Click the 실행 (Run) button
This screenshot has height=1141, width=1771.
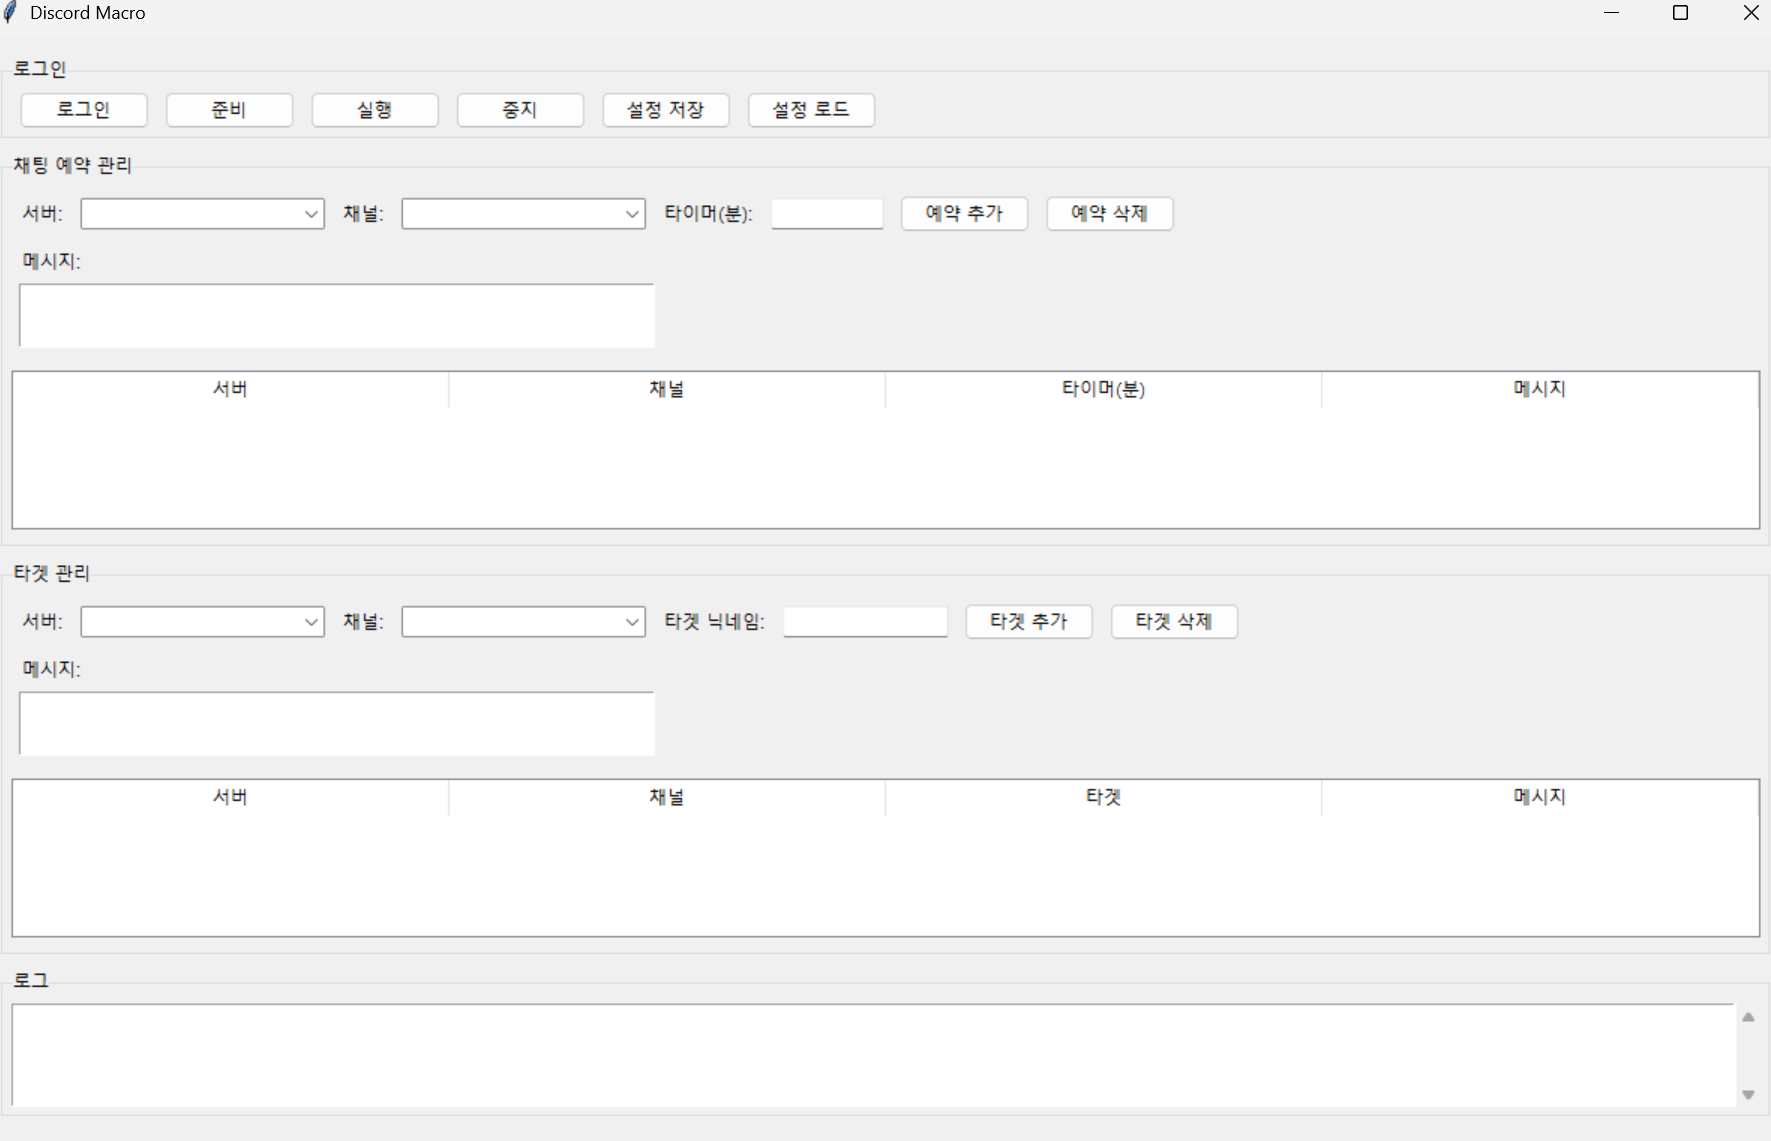point(375,110)
